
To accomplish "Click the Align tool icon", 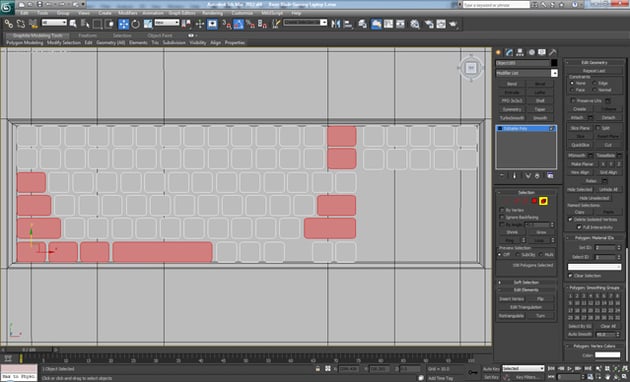I will 348,24.
